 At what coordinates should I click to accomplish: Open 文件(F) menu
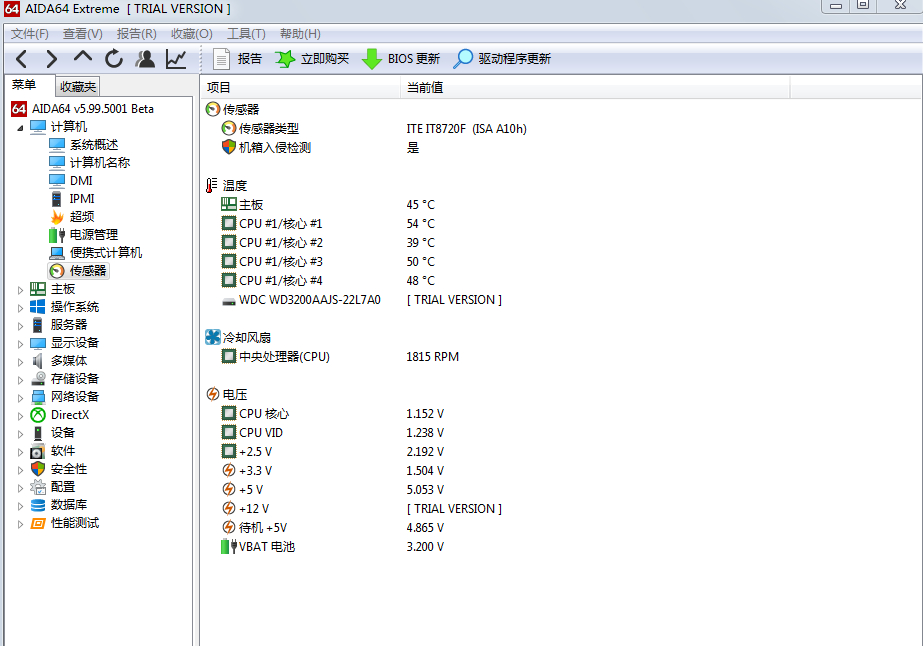click(x=29, y=34)
